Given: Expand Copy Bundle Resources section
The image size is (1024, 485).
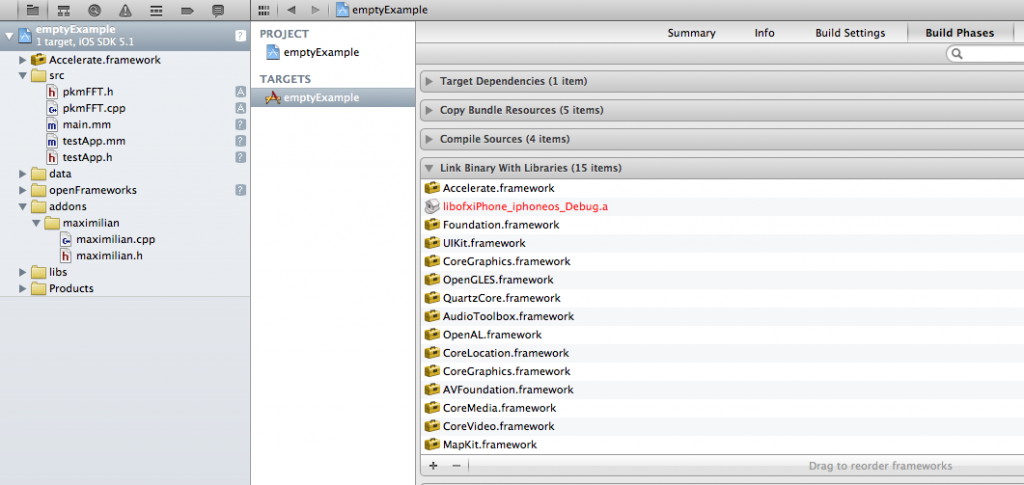Looking at the screenshot, I should [429, 110].
